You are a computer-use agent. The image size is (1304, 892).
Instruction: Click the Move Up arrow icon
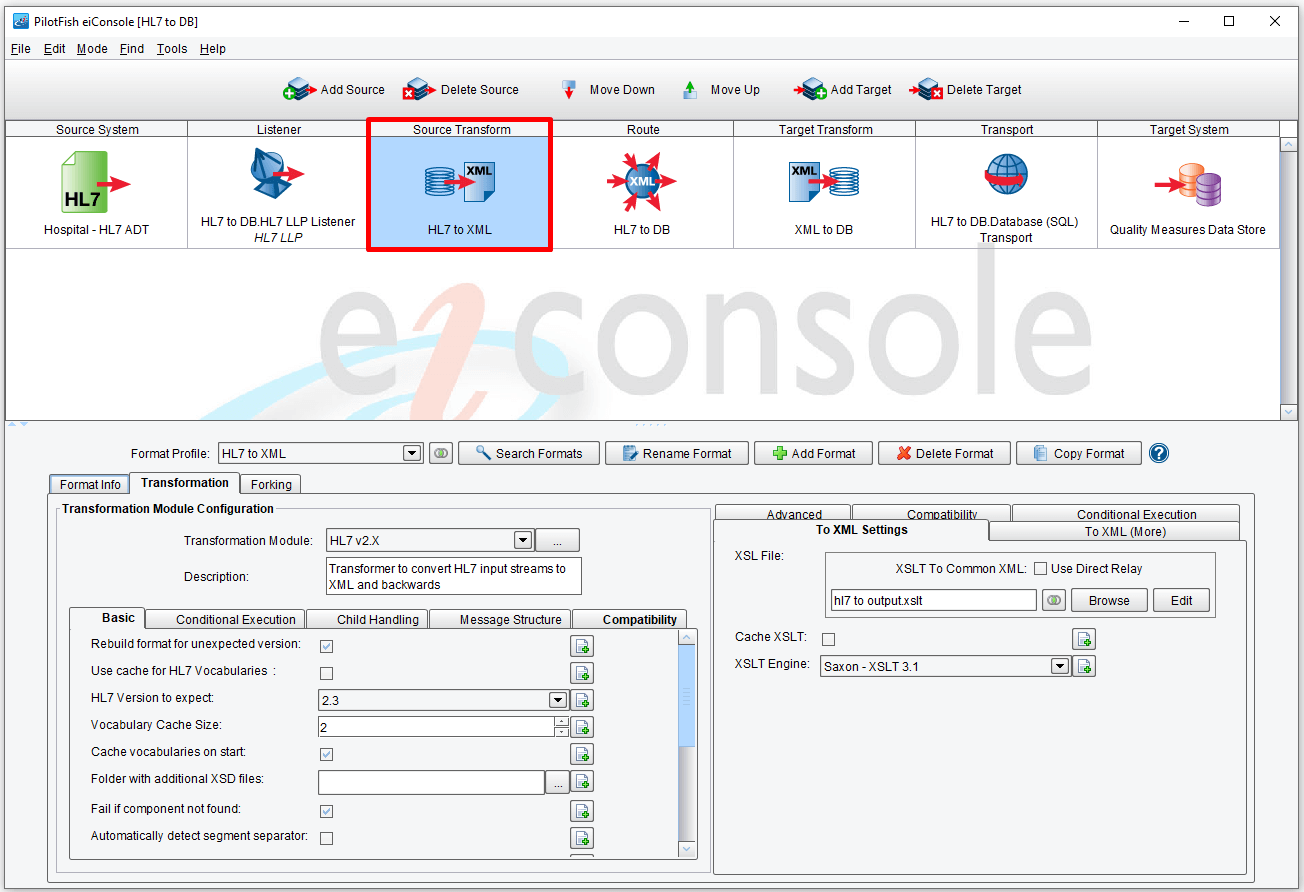tap(690, 90)
